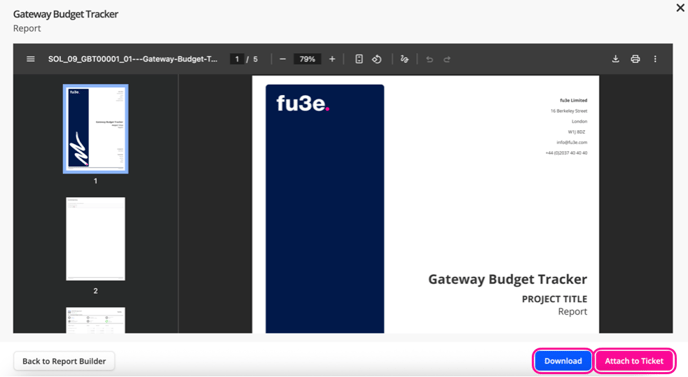This screenshot has height=377, width=688.
Task: Select the fit to page icon
Action: pos(359,59)
